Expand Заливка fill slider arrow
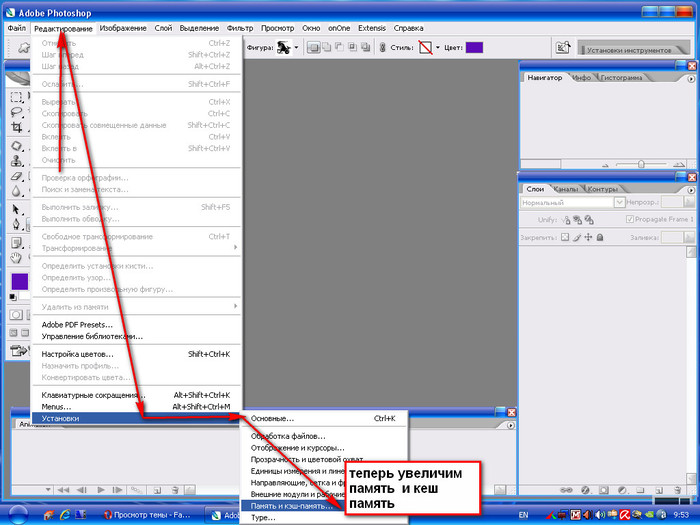 tap(689, 237)
